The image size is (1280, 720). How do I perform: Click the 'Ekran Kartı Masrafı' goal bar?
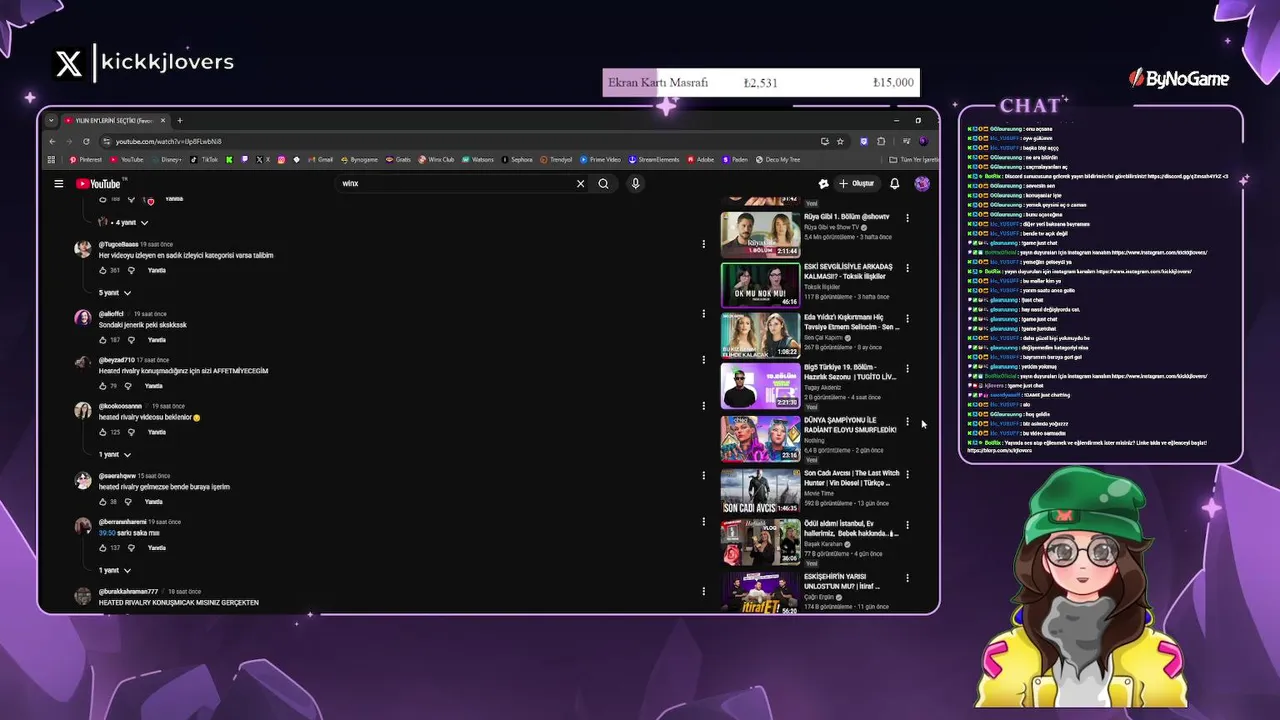tap(761, 82)
